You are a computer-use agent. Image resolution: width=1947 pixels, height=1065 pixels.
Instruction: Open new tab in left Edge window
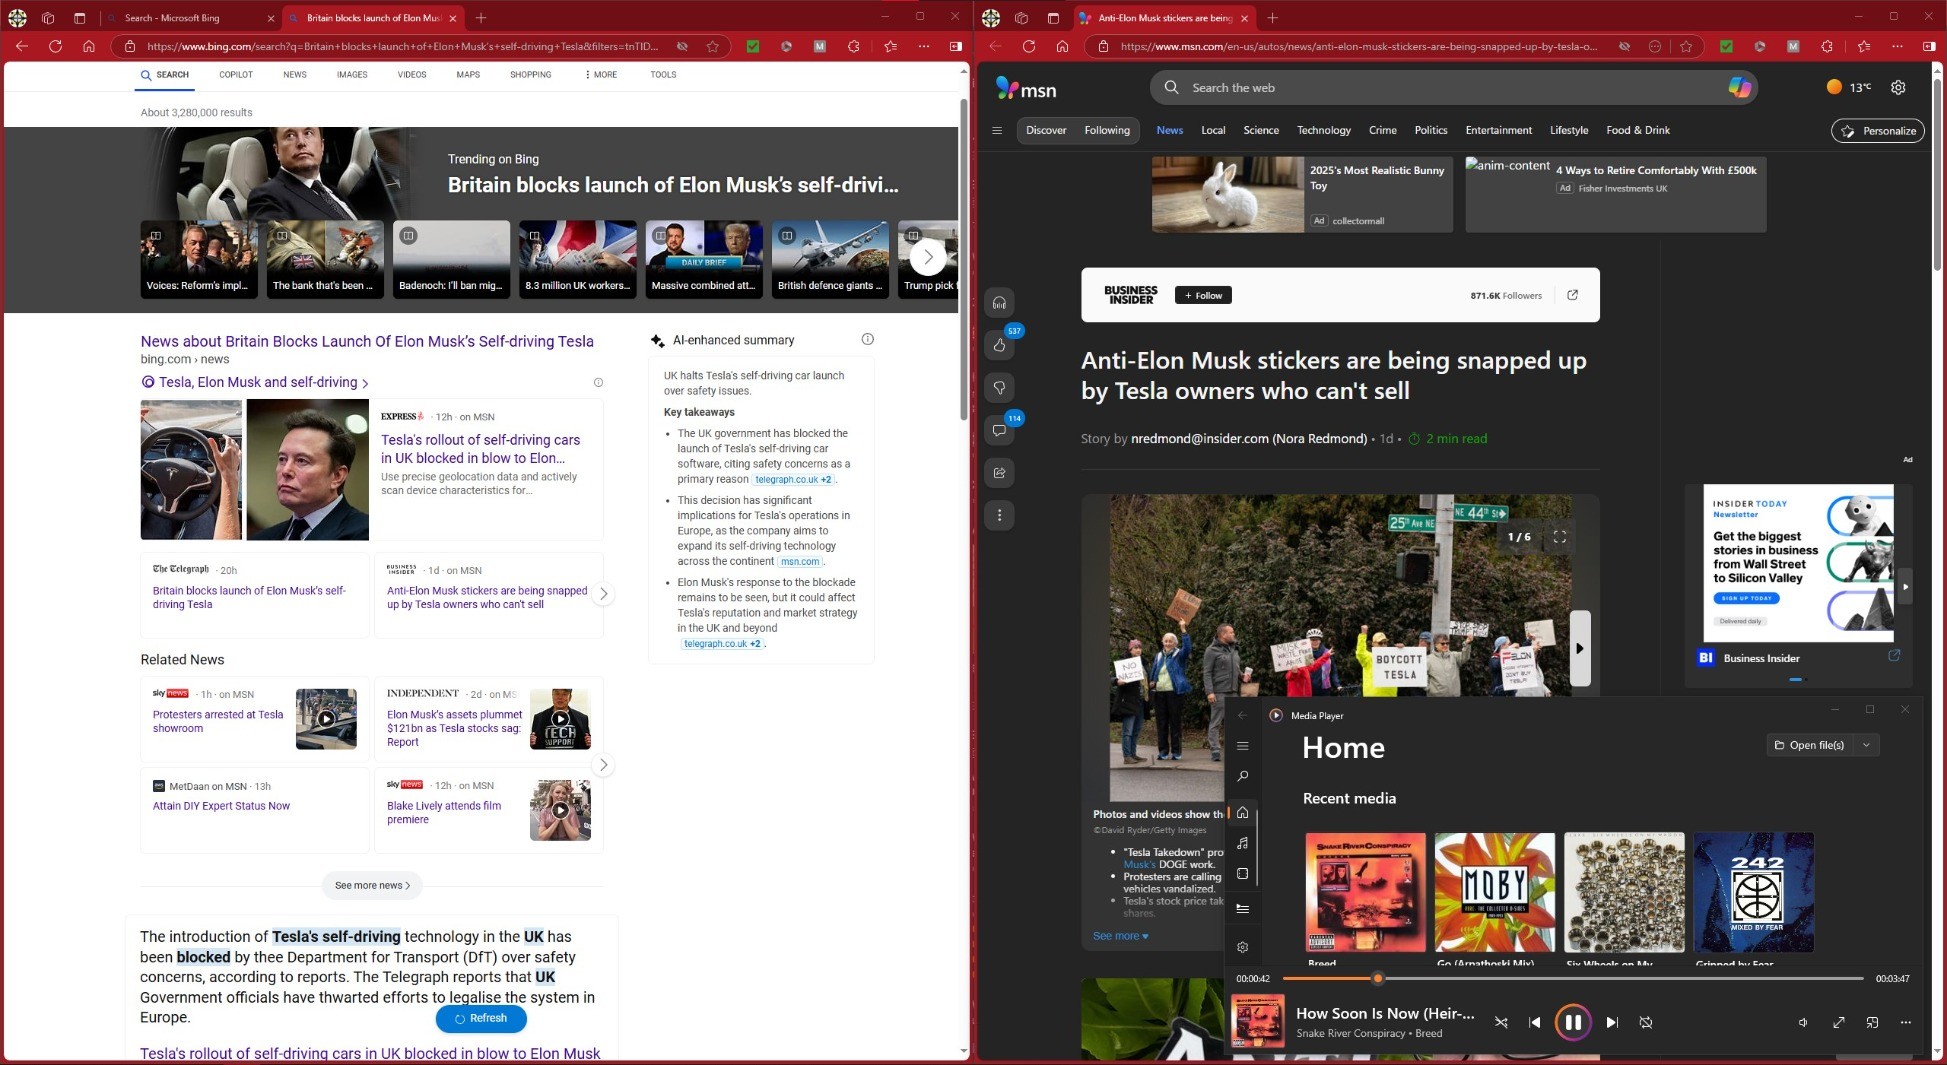[x=481, y=18]
